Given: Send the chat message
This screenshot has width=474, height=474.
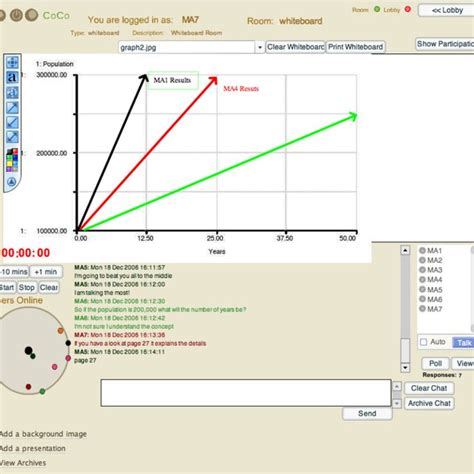Looking at the screenshot, I should 367,414.
